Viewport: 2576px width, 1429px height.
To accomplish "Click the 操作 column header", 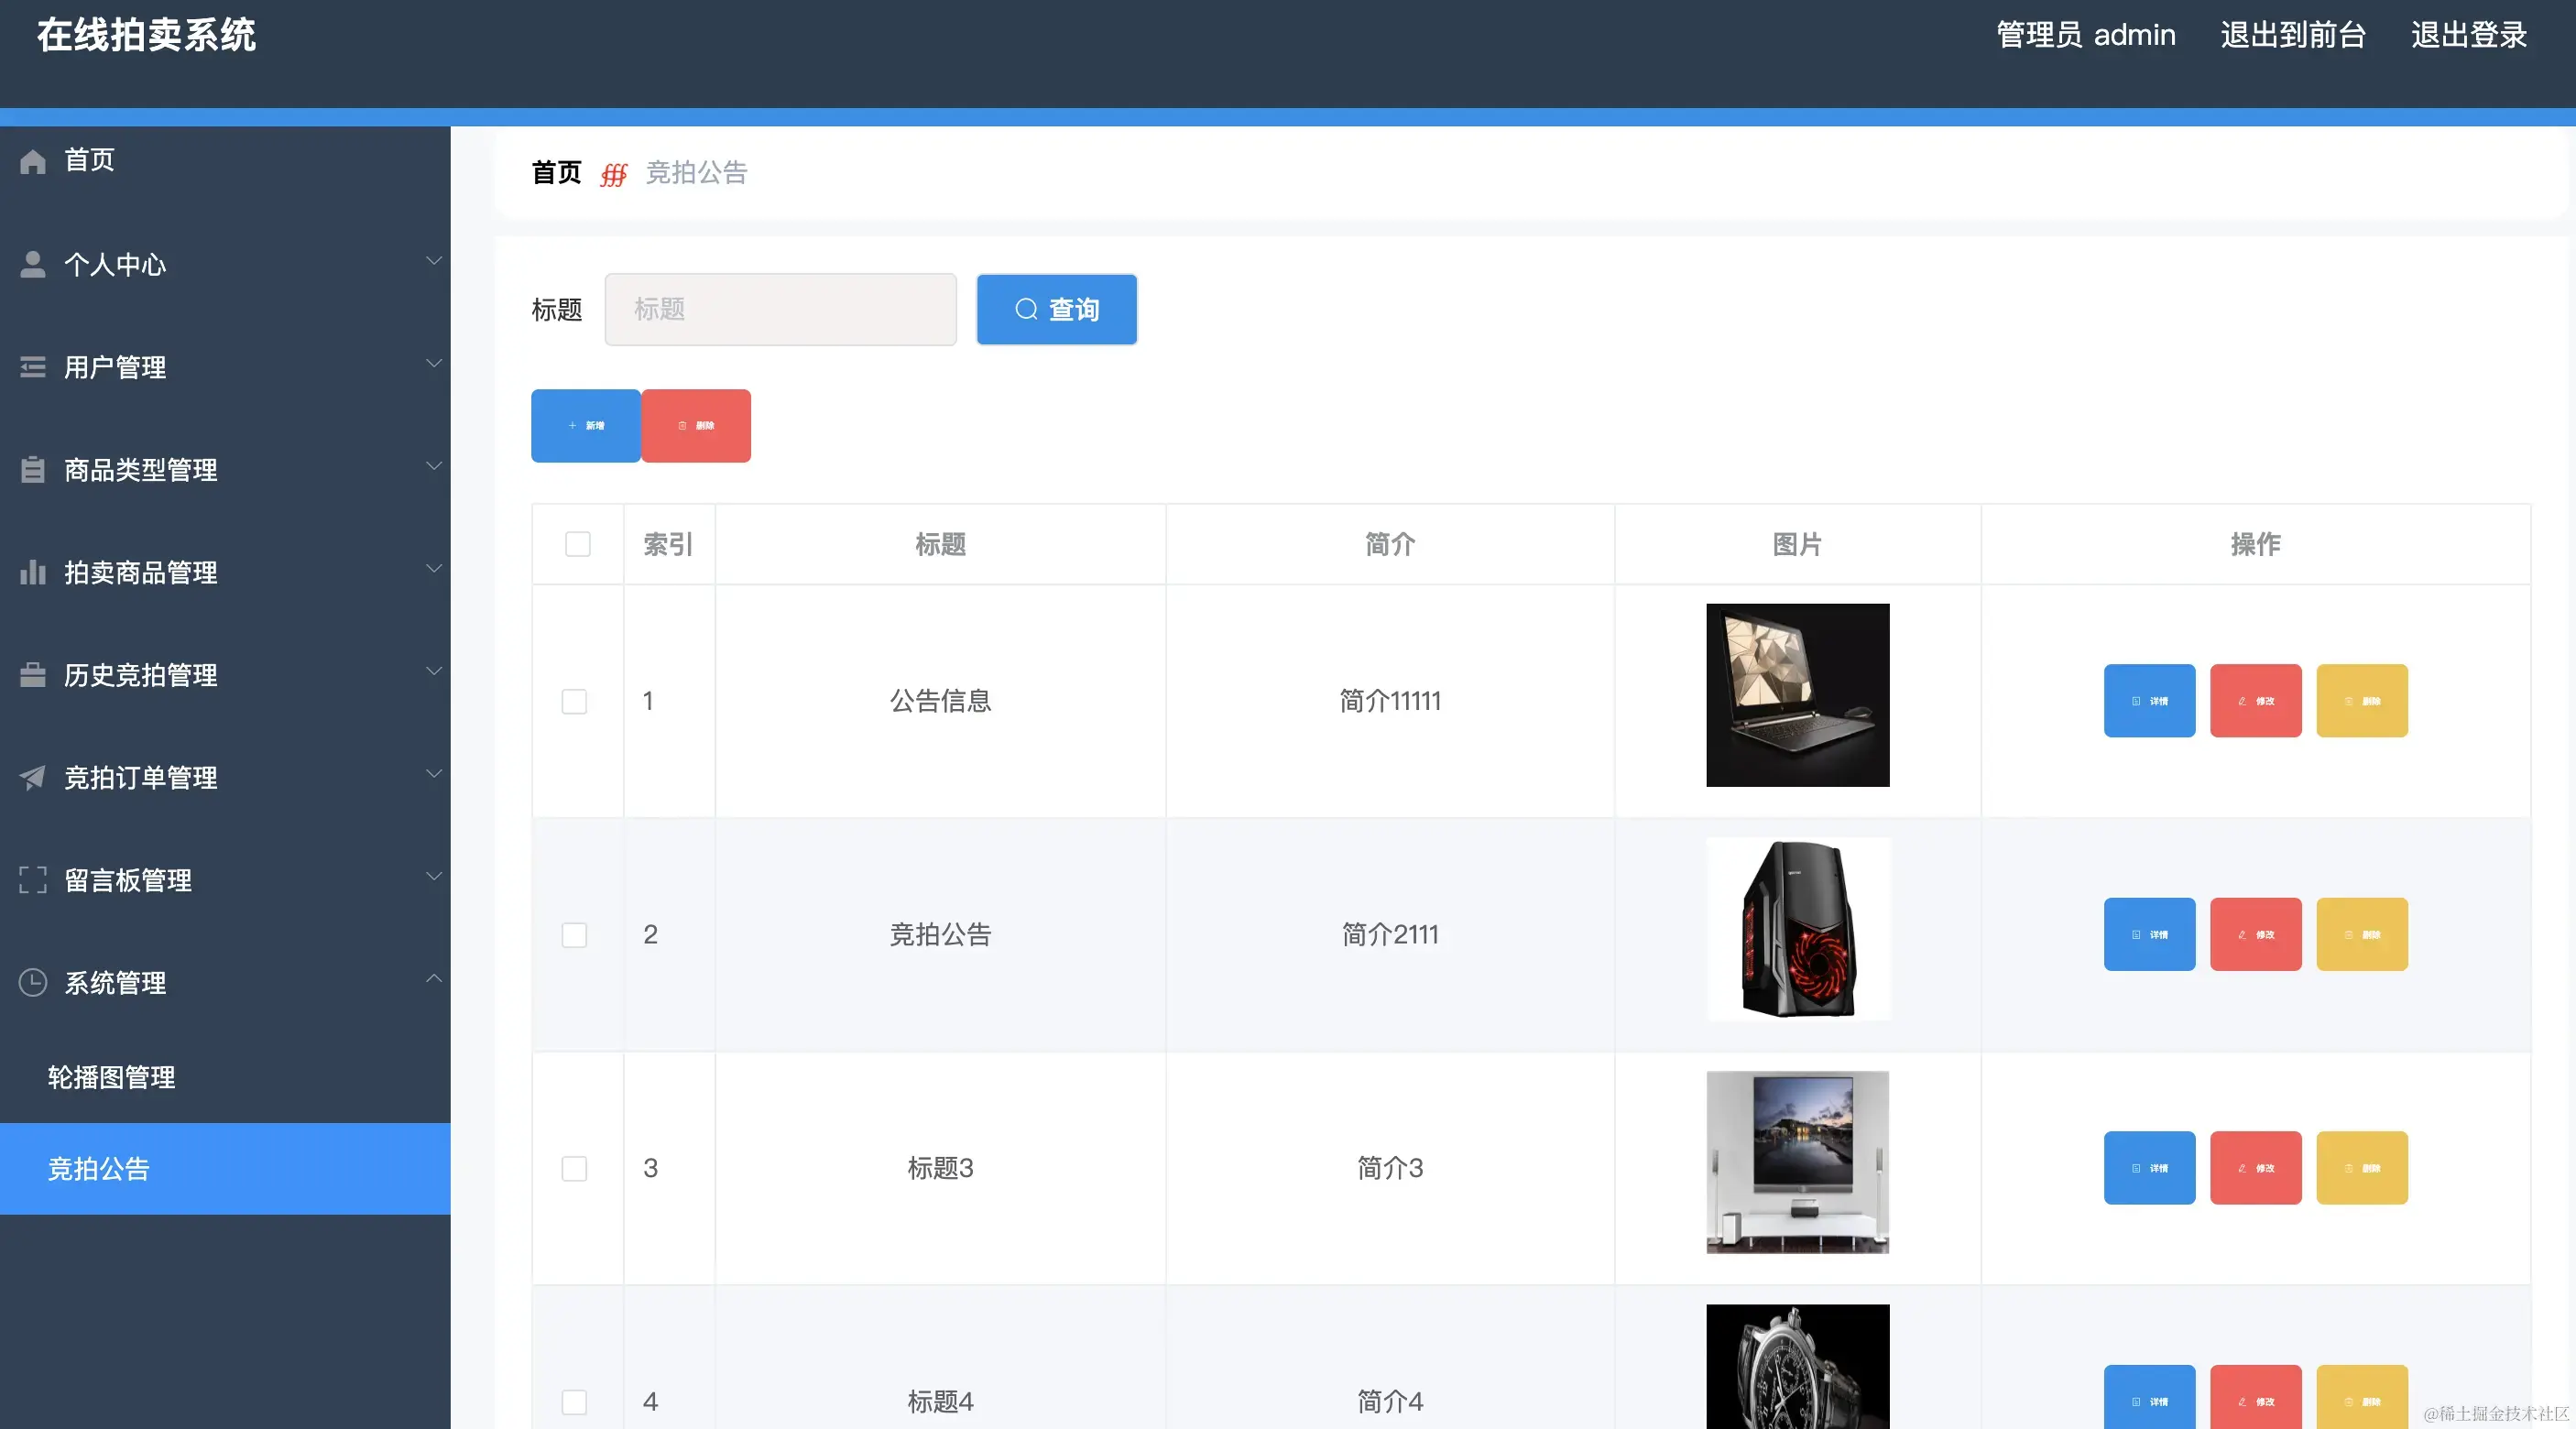I will [x=2256, y=544].
